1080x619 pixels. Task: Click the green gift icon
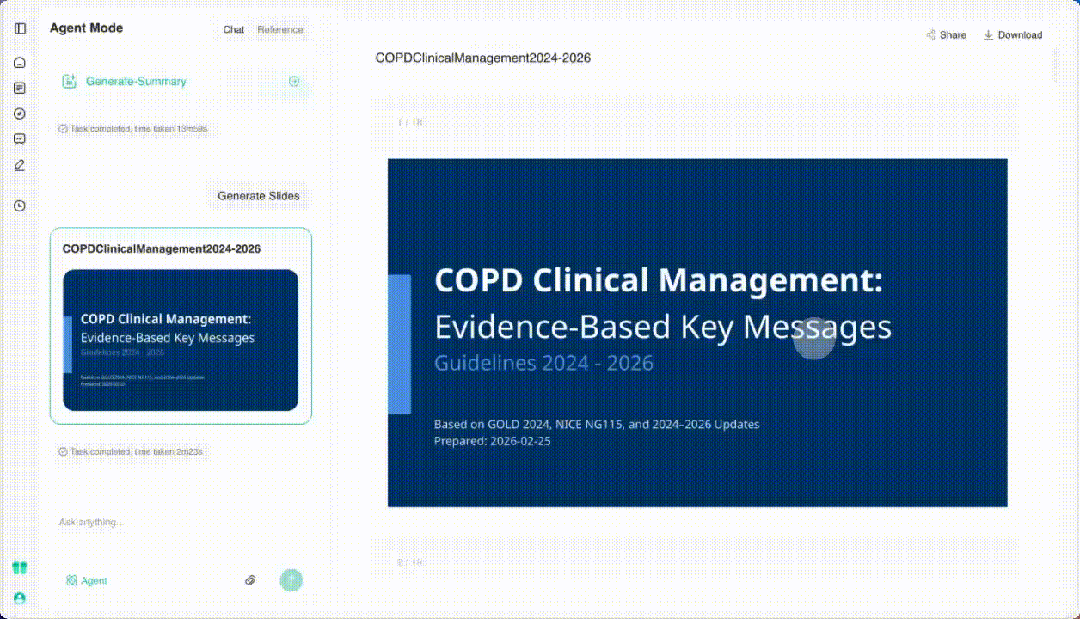[20, 568]
